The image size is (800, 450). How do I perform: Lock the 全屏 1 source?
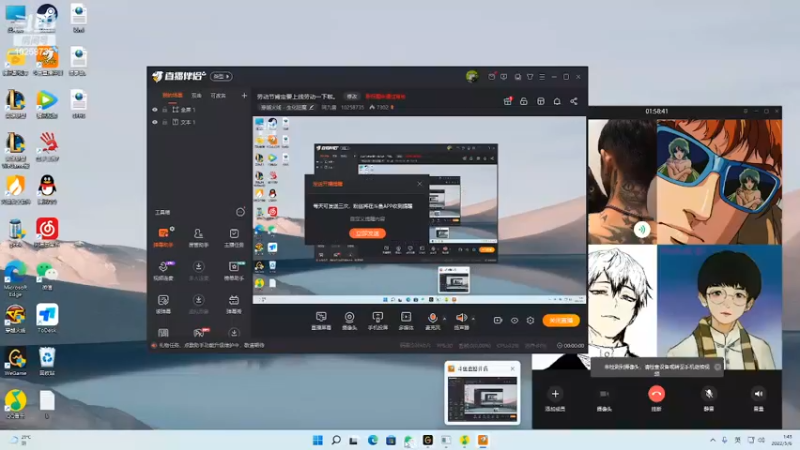point(165,110)
